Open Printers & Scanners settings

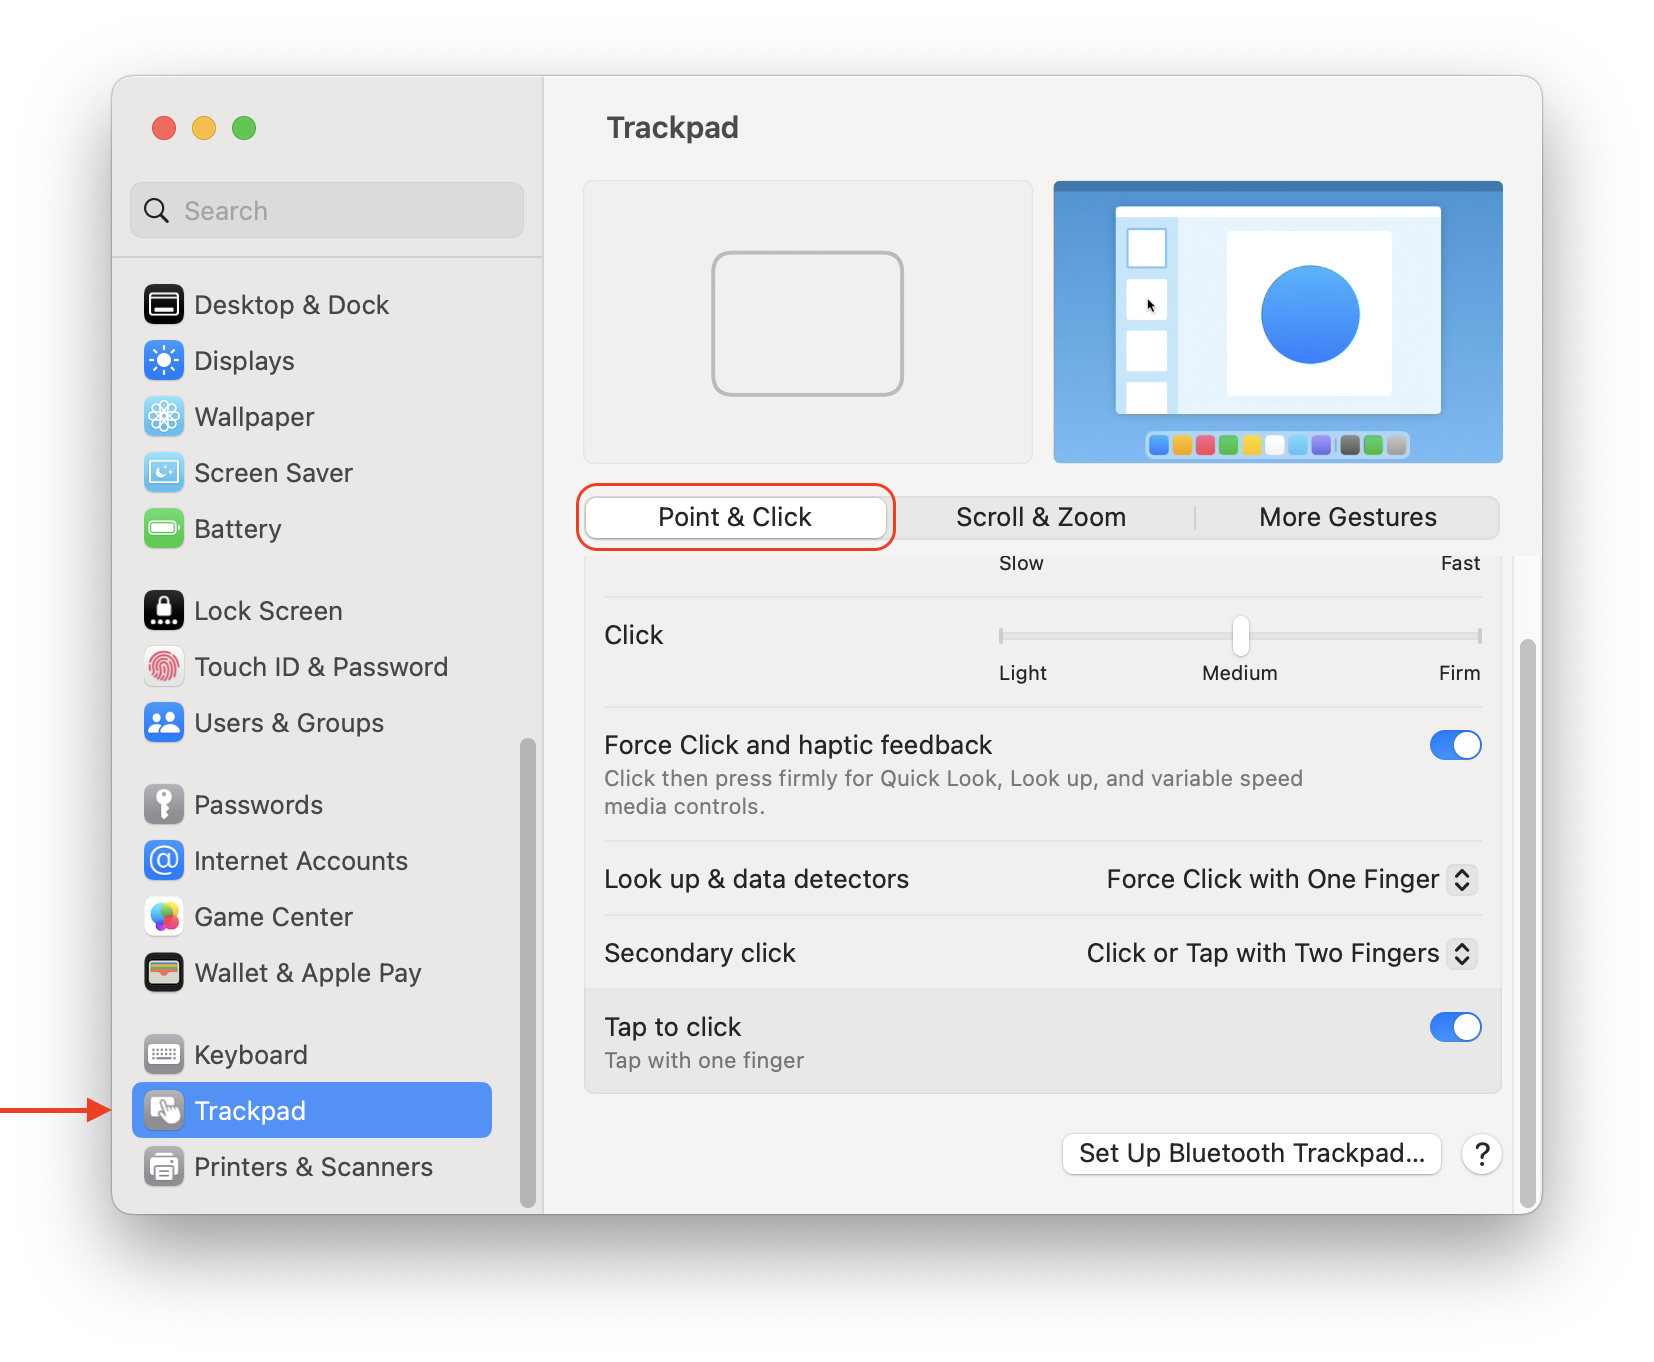(x=313, y=1166)
